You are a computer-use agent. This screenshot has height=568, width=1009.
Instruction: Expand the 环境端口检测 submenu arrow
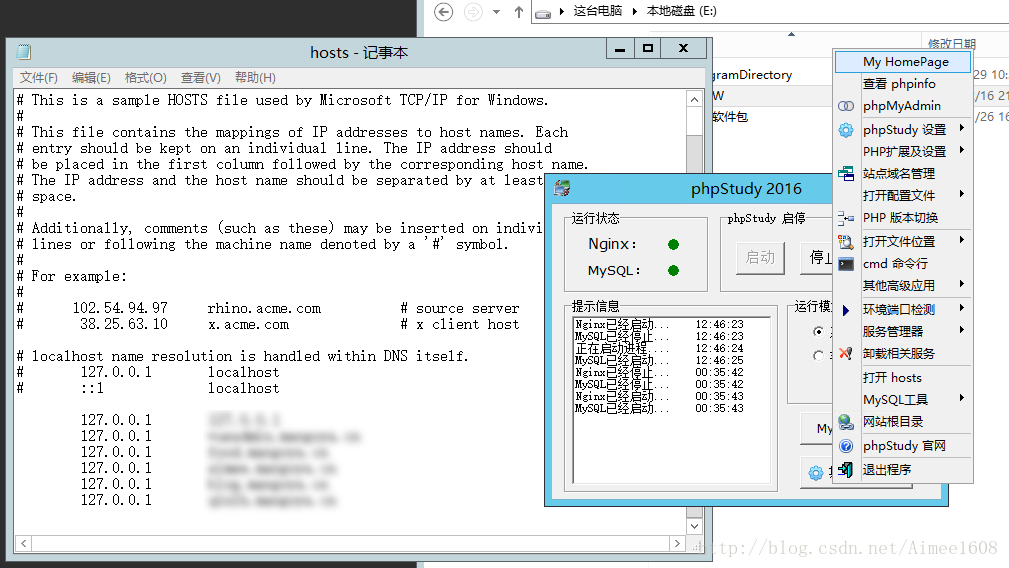pos(962,307)
